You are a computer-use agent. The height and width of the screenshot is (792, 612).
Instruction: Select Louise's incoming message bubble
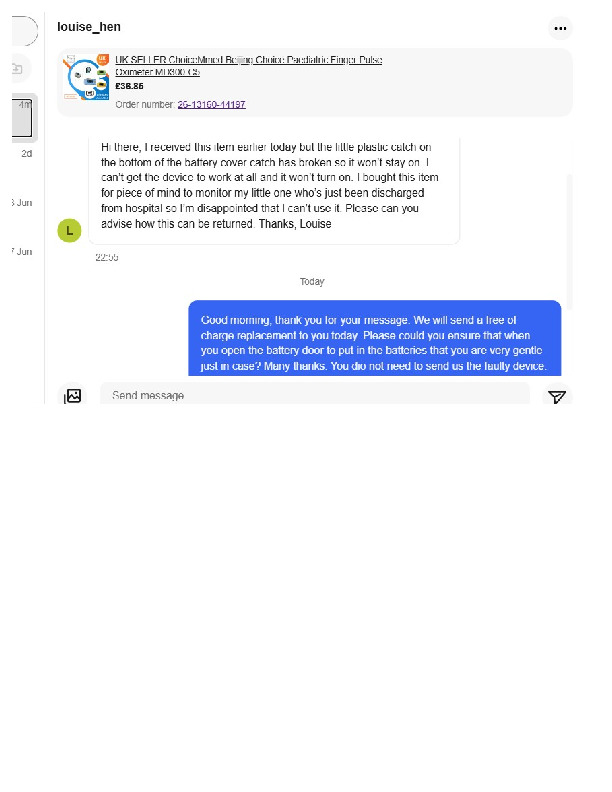(274, 190)
